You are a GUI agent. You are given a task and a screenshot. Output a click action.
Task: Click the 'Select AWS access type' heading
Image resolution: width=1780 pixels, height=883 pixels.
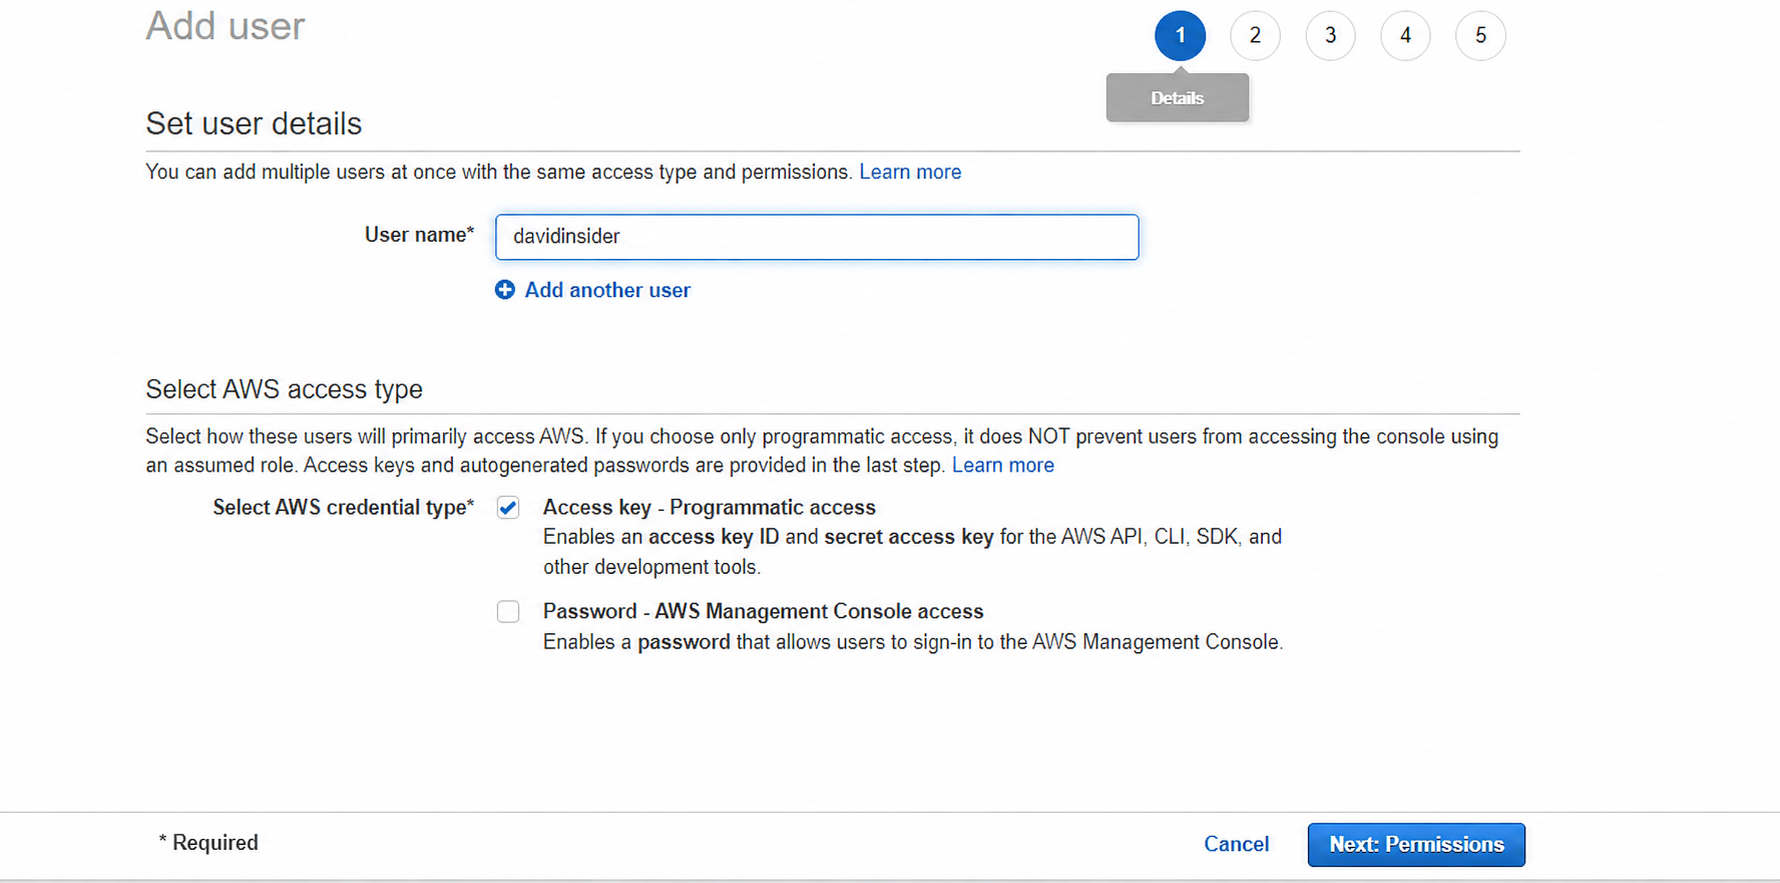coord(284,389)
